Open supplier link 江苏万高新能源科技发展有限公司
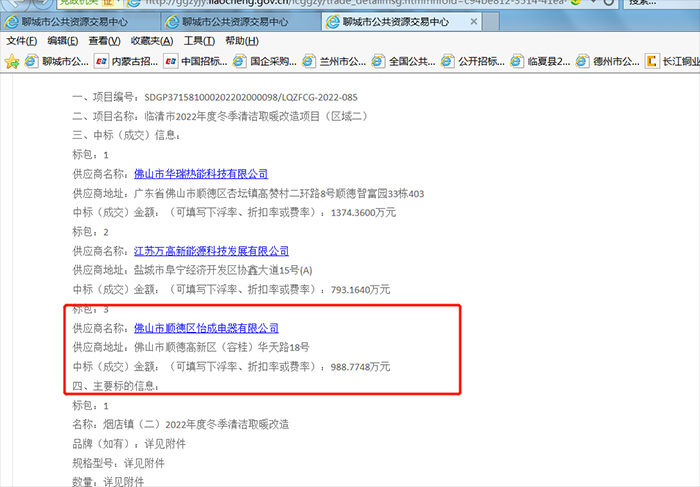Image resolution: width=700 pixels, height=487 pixels. 211,251
